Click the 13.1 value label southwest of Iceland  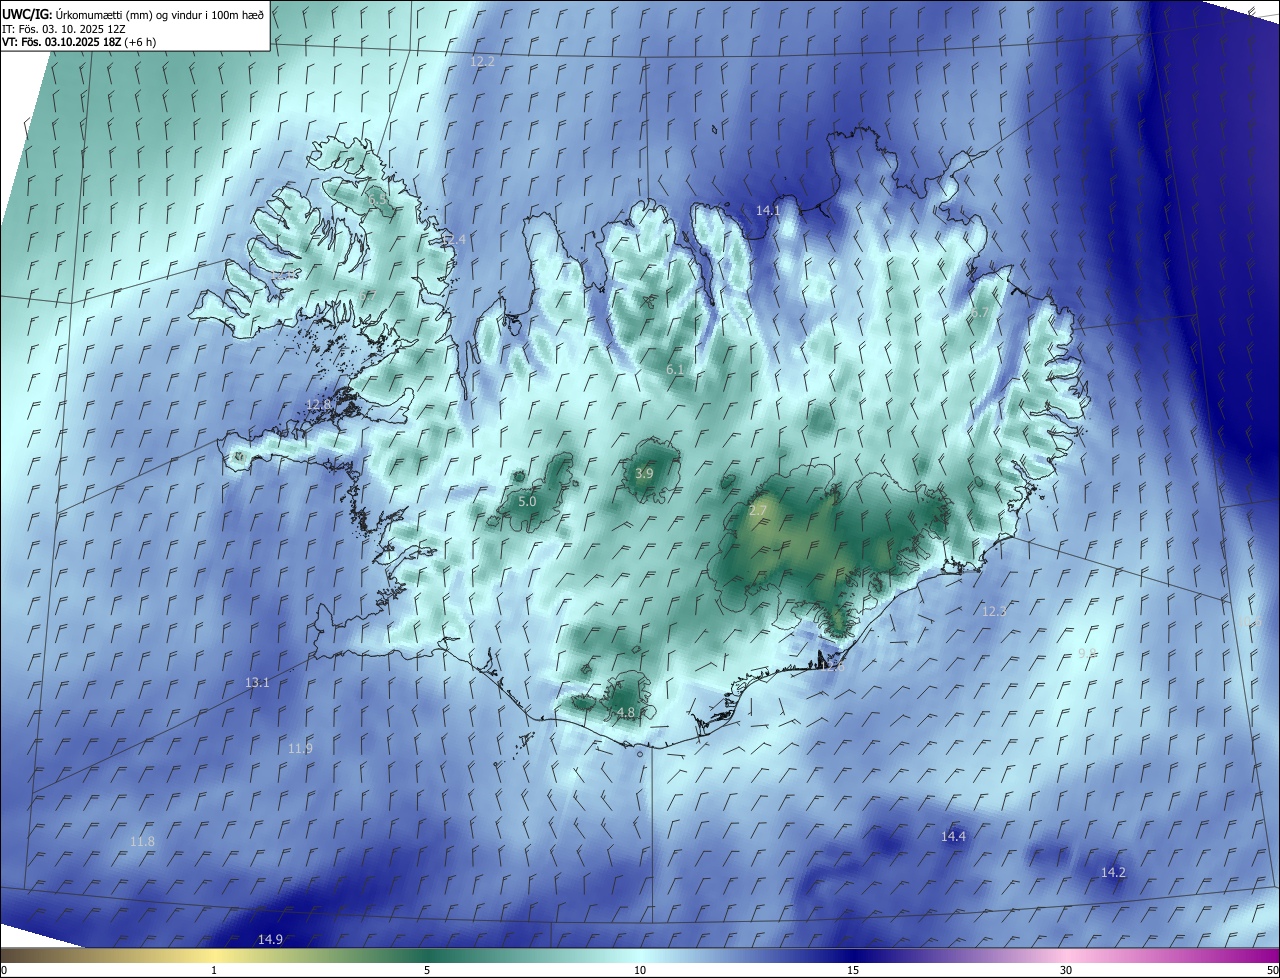click(x=257, y=682)
